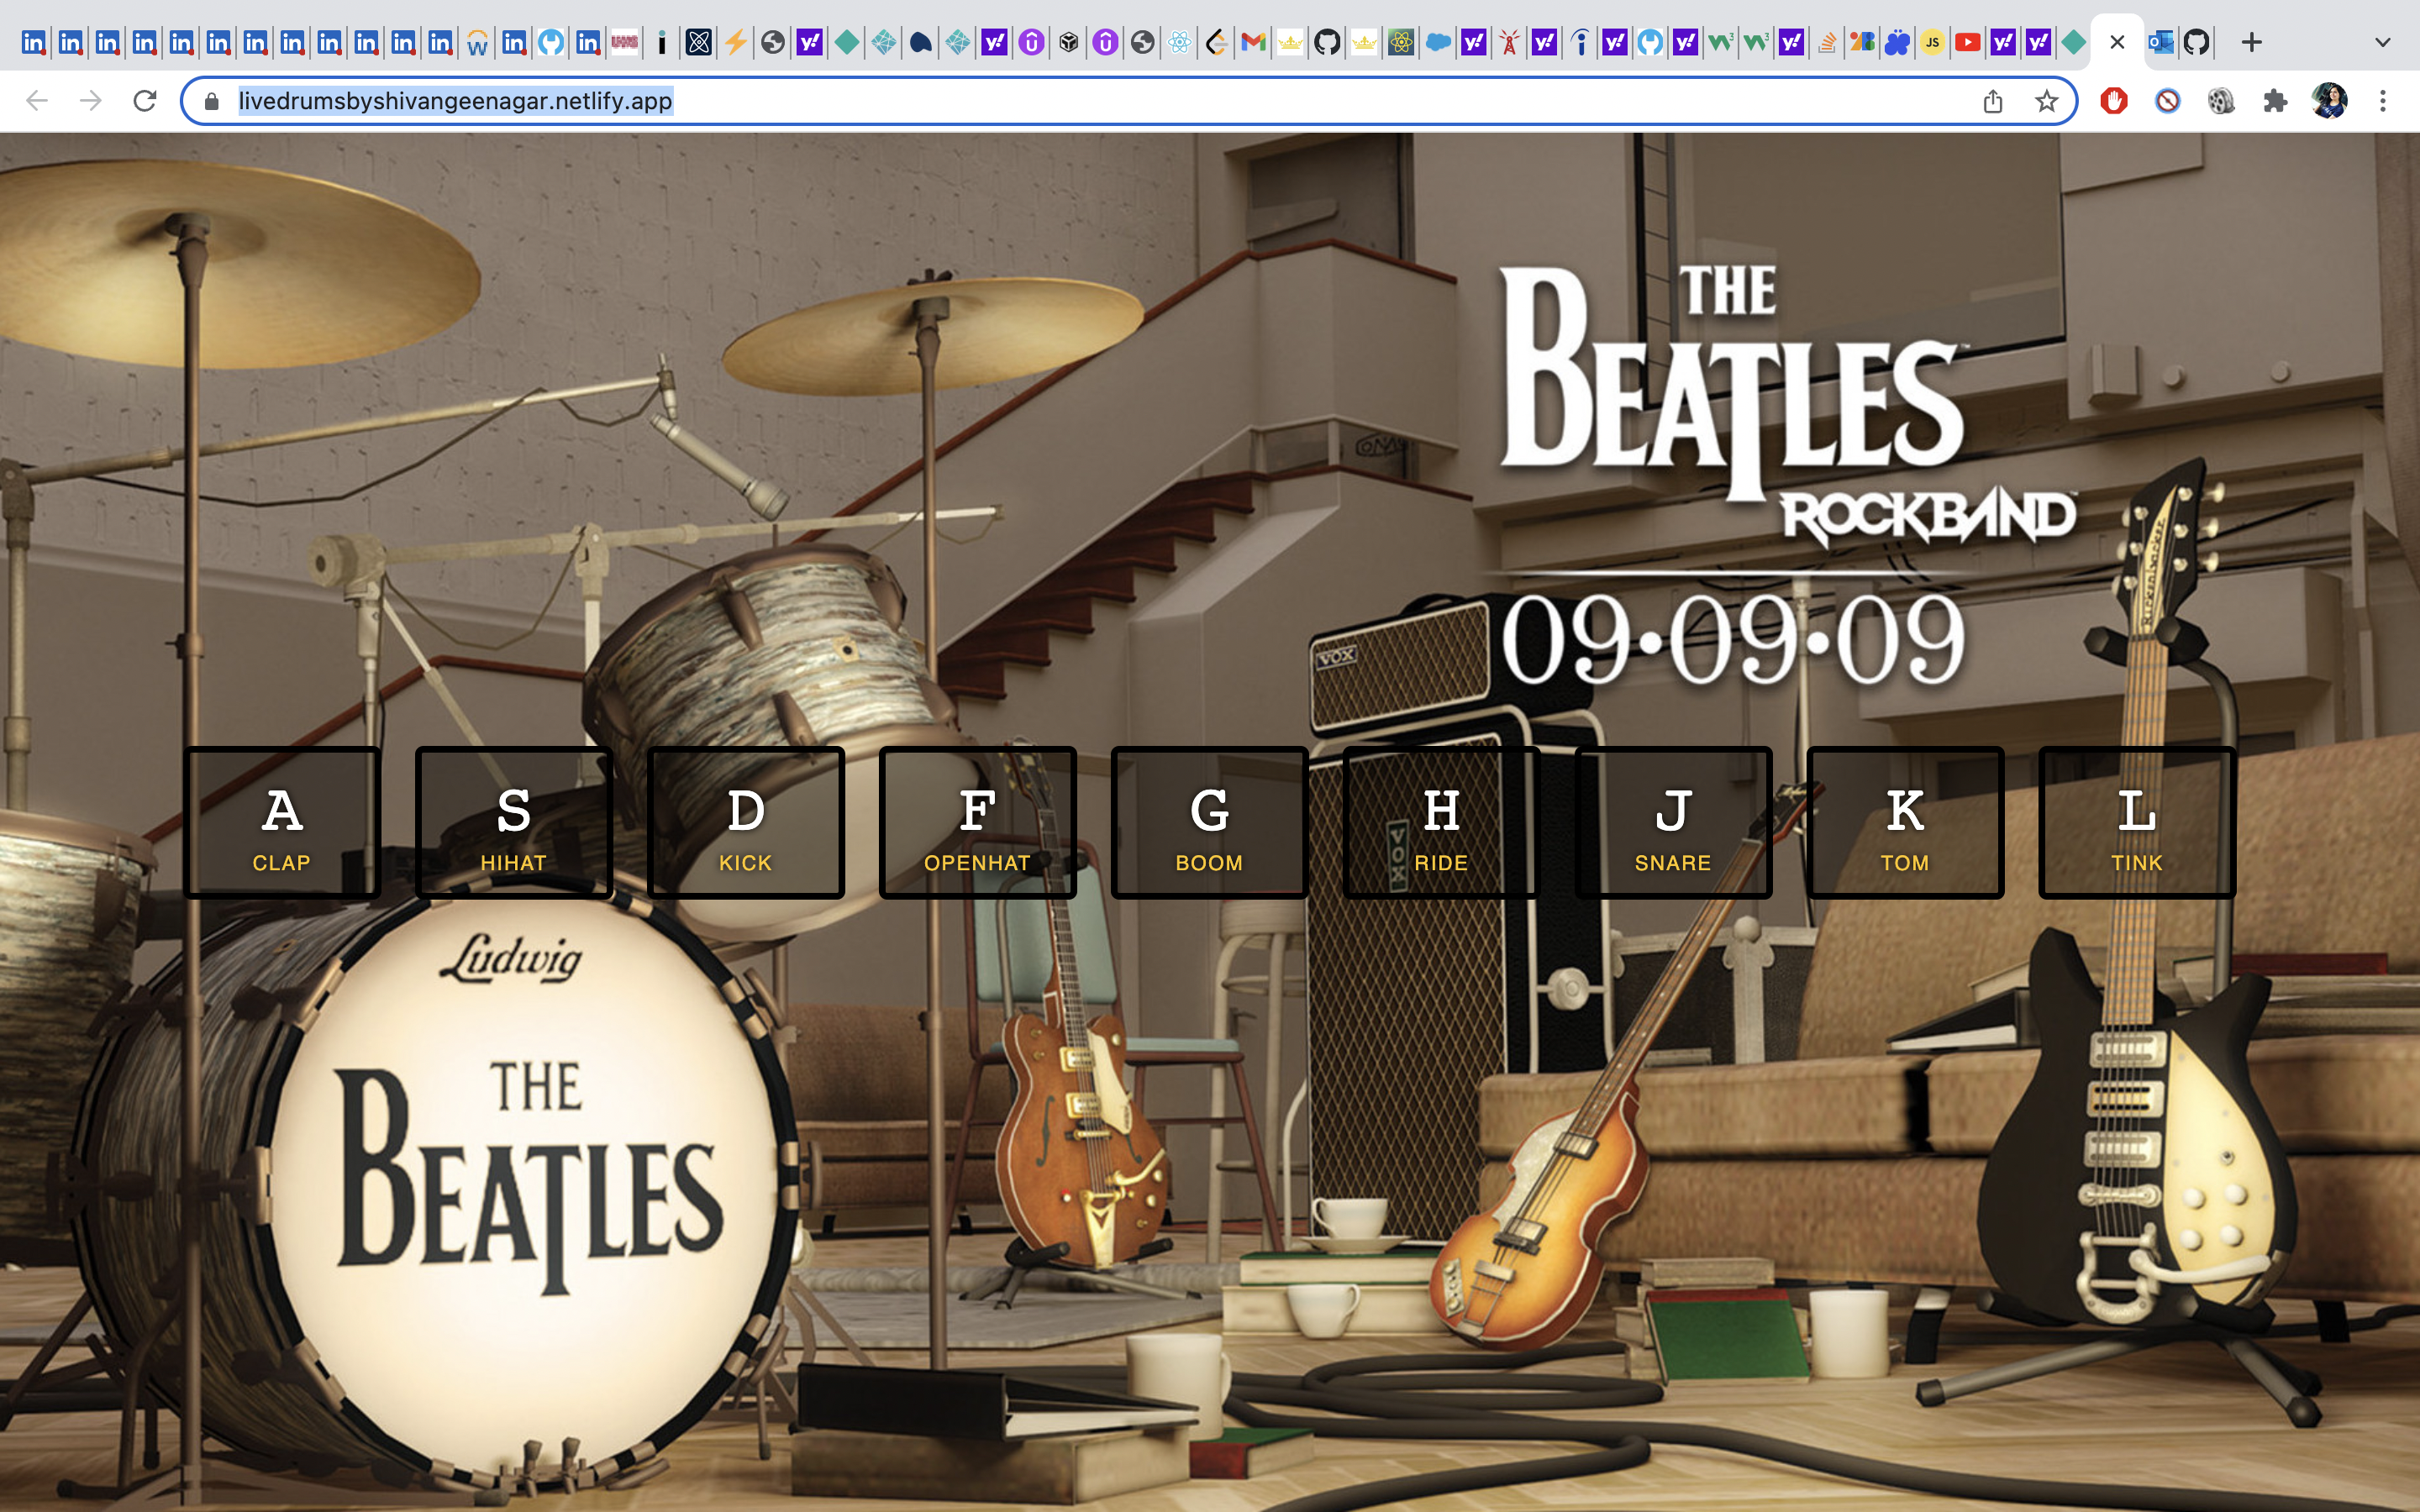Switch to the maroon logo tab
Viewport: 2420px width, 1512px height.
click(x=625, y=42)
